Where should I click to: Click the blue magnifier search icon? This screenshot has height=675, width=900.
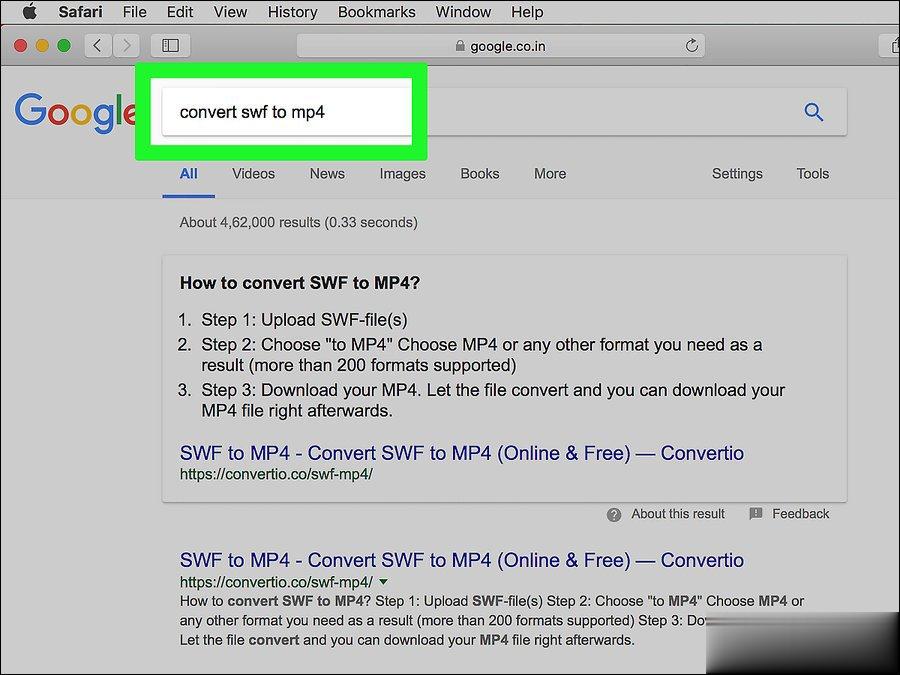pyautogui.click(x=813, y=112)
